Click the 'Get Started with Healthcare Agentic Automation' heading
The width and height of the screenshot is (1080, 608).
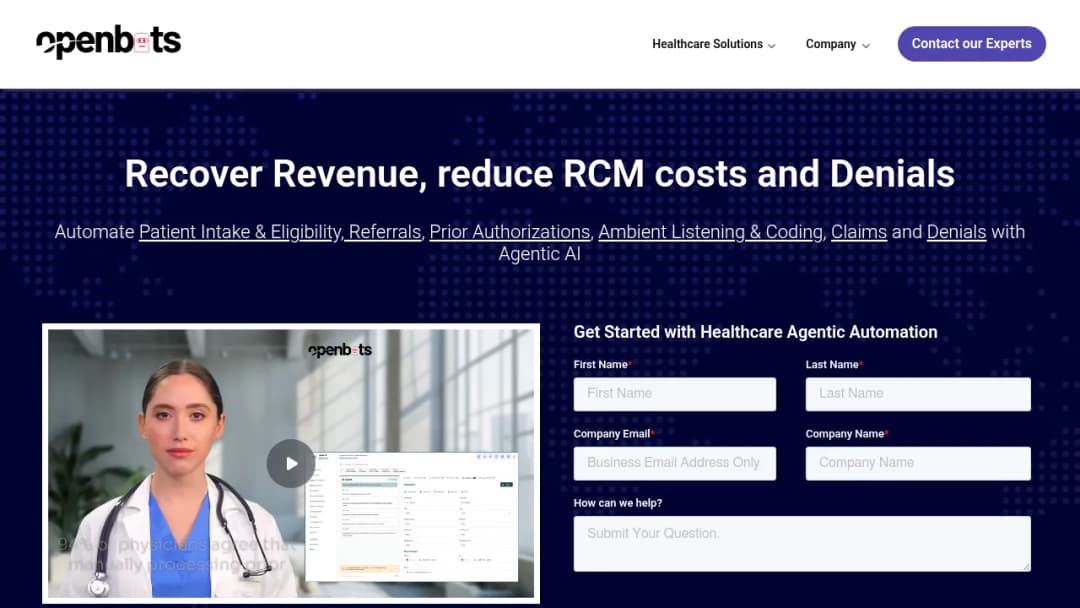756,332
